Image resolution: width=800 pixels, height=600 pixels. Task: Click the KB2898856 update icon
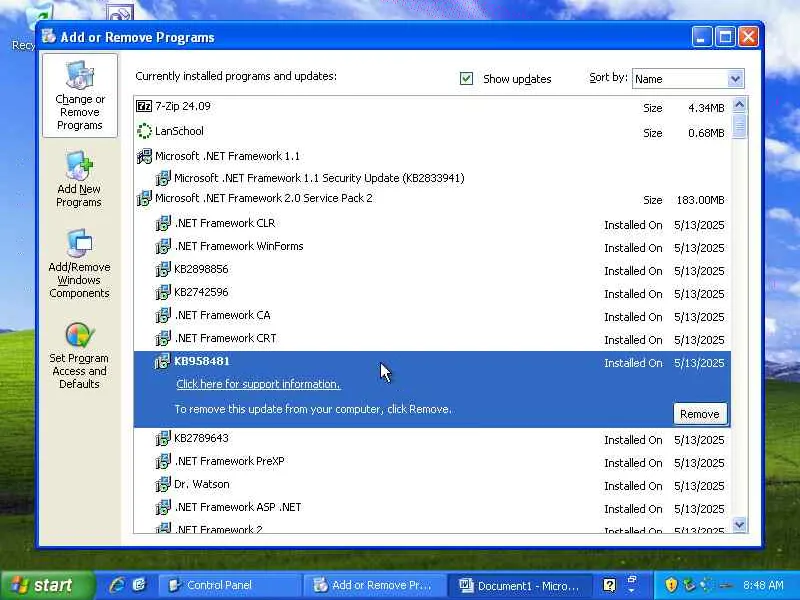[163, 269]
